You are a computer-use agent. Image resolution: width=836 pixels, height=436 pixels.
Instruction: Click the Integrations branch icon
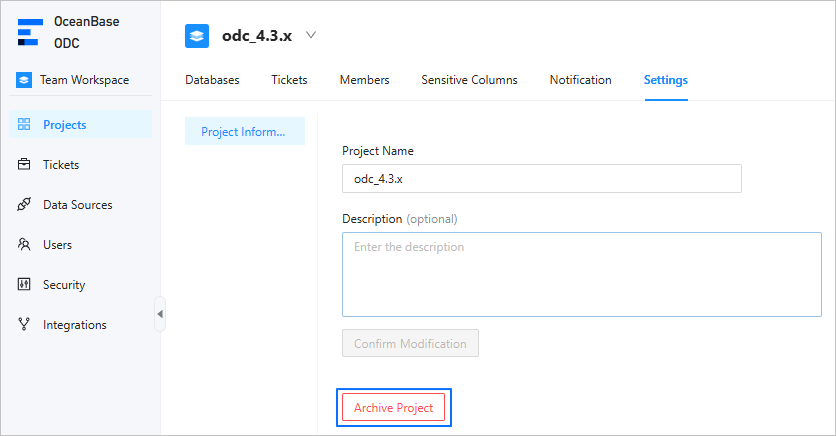(25, 325)
